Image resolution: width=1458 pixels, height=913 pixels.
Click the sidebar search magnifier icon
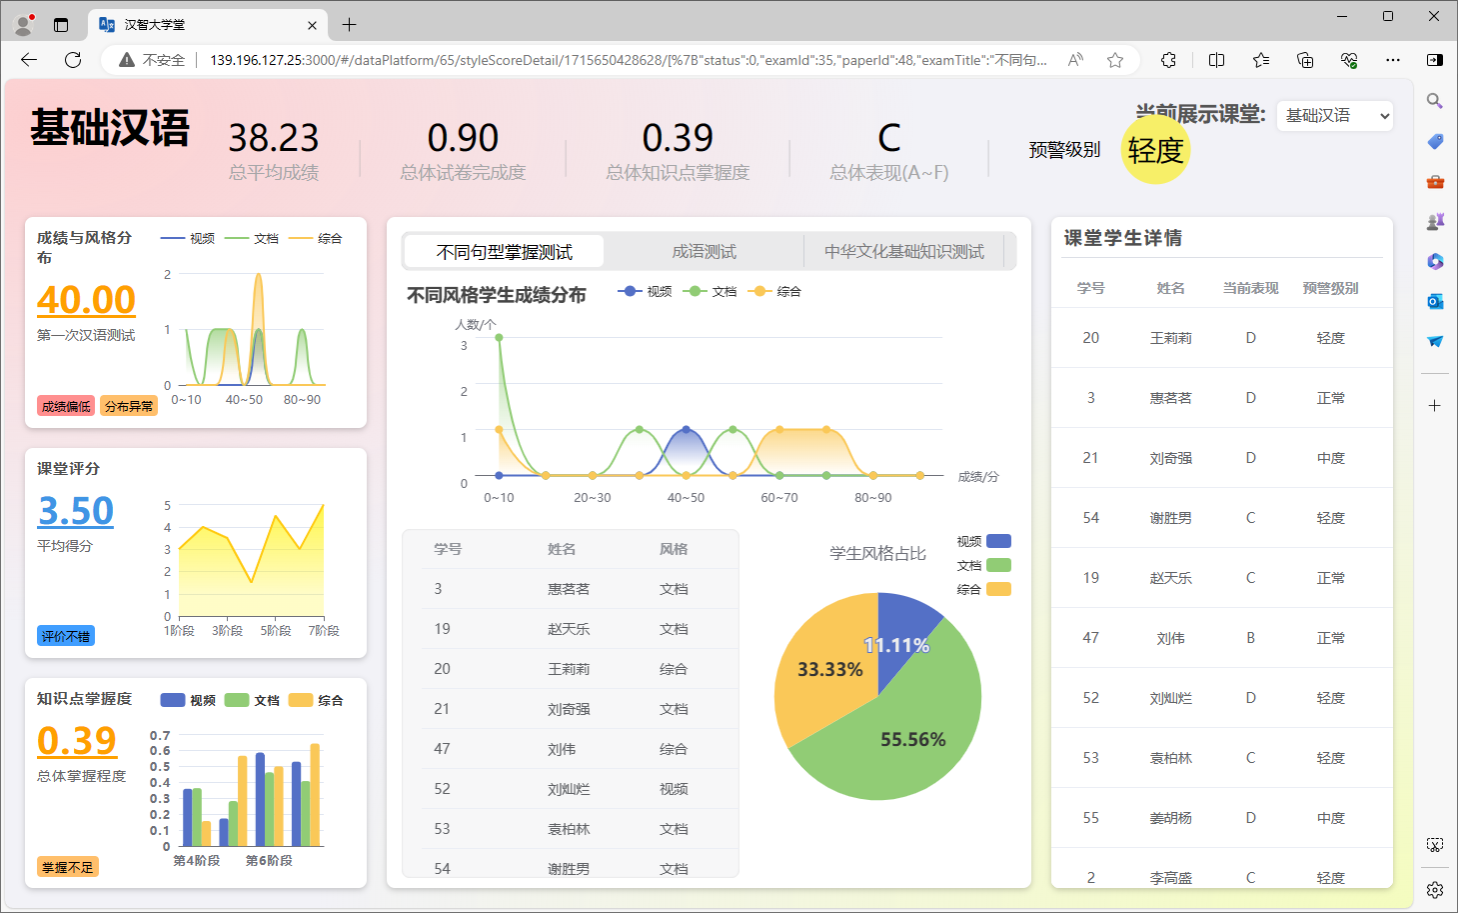pyautogui.click(x=1435, y=101)
